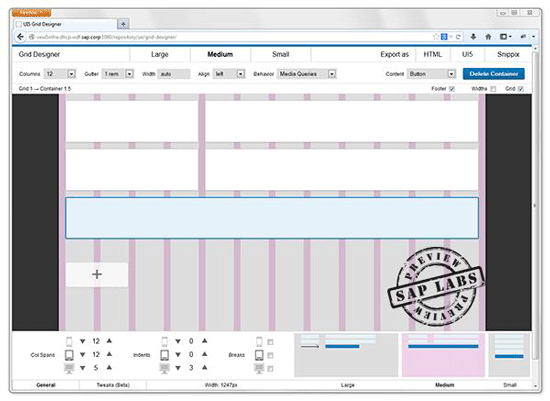Viewport: 550px width, 401px height.
Task: Click phone icon in Breaks section
Action: 259,341
